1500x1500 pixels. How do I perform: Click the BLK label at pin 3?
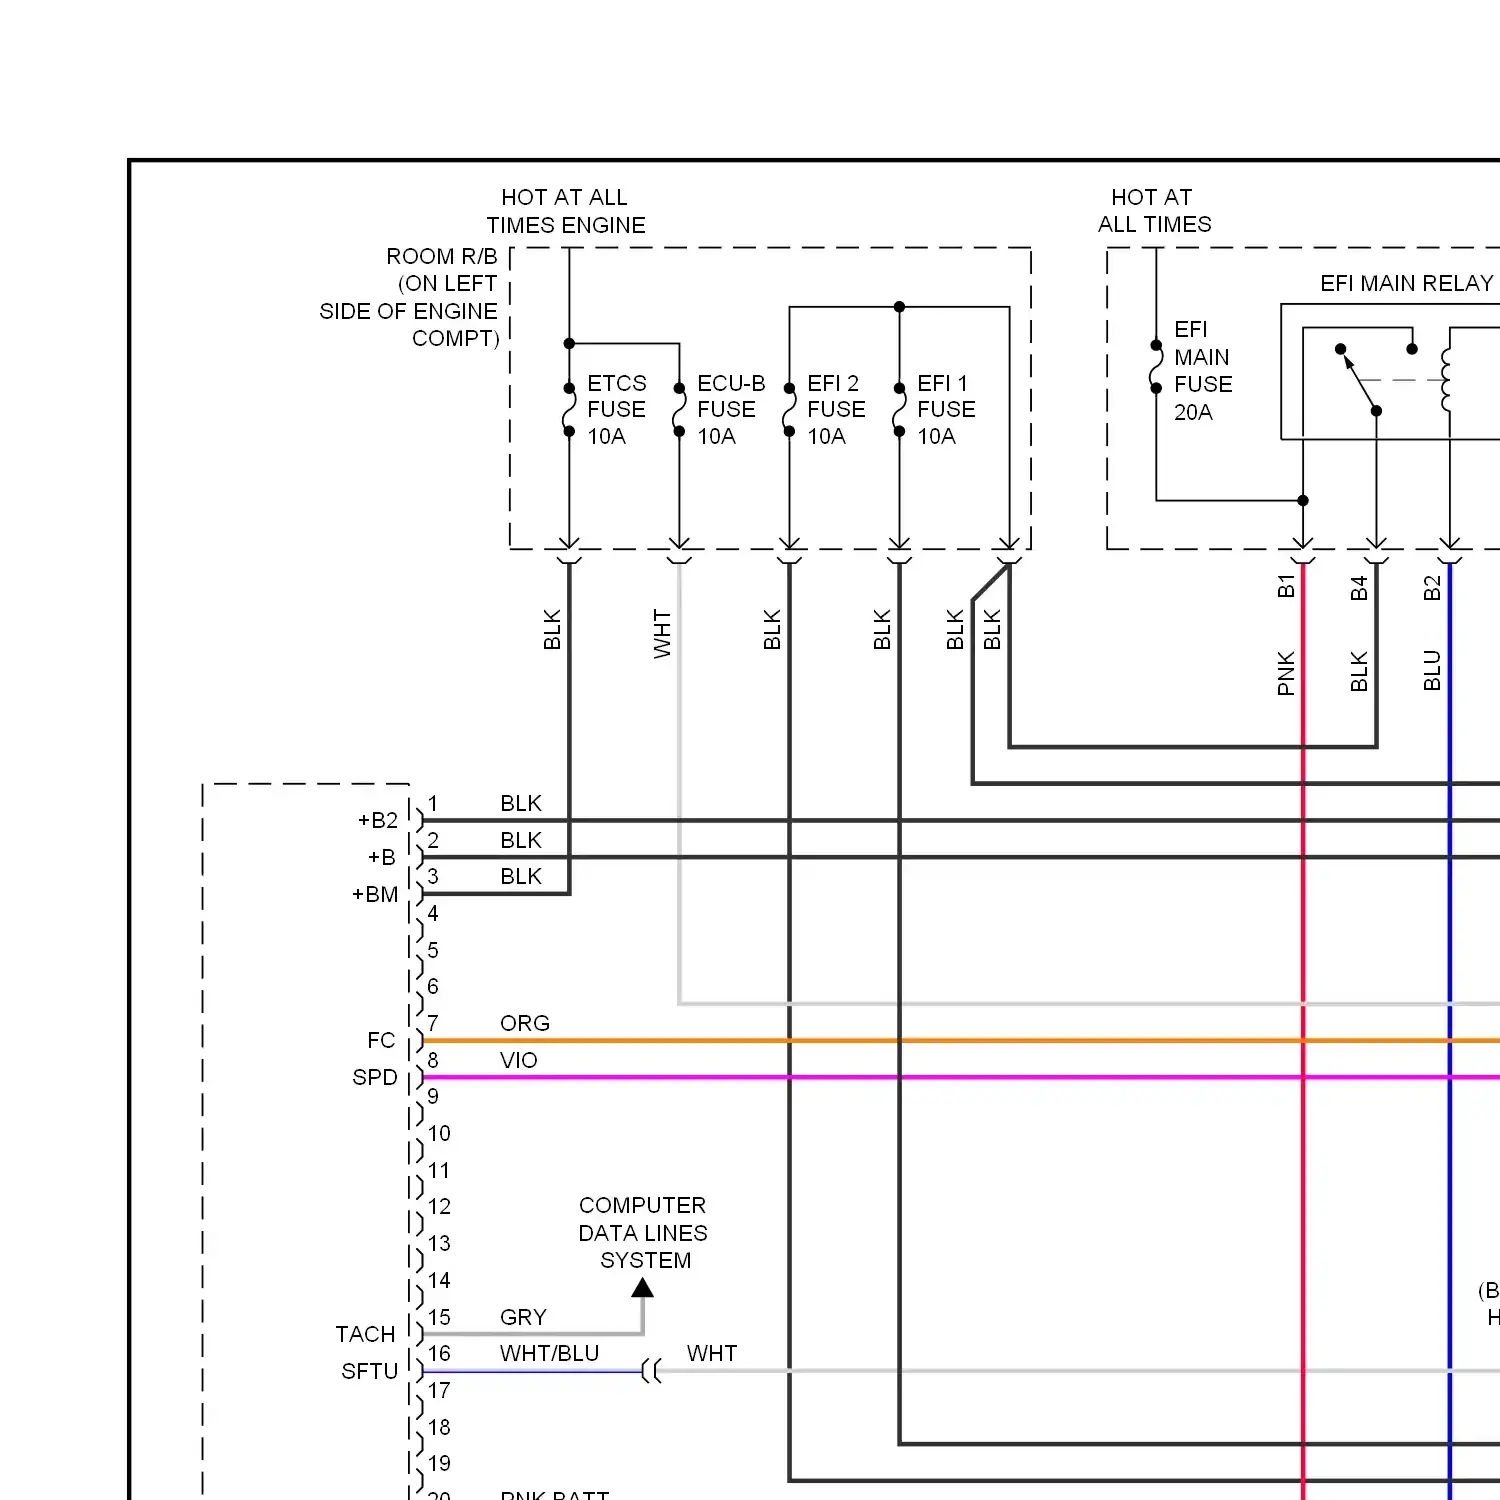pos(521,876)
